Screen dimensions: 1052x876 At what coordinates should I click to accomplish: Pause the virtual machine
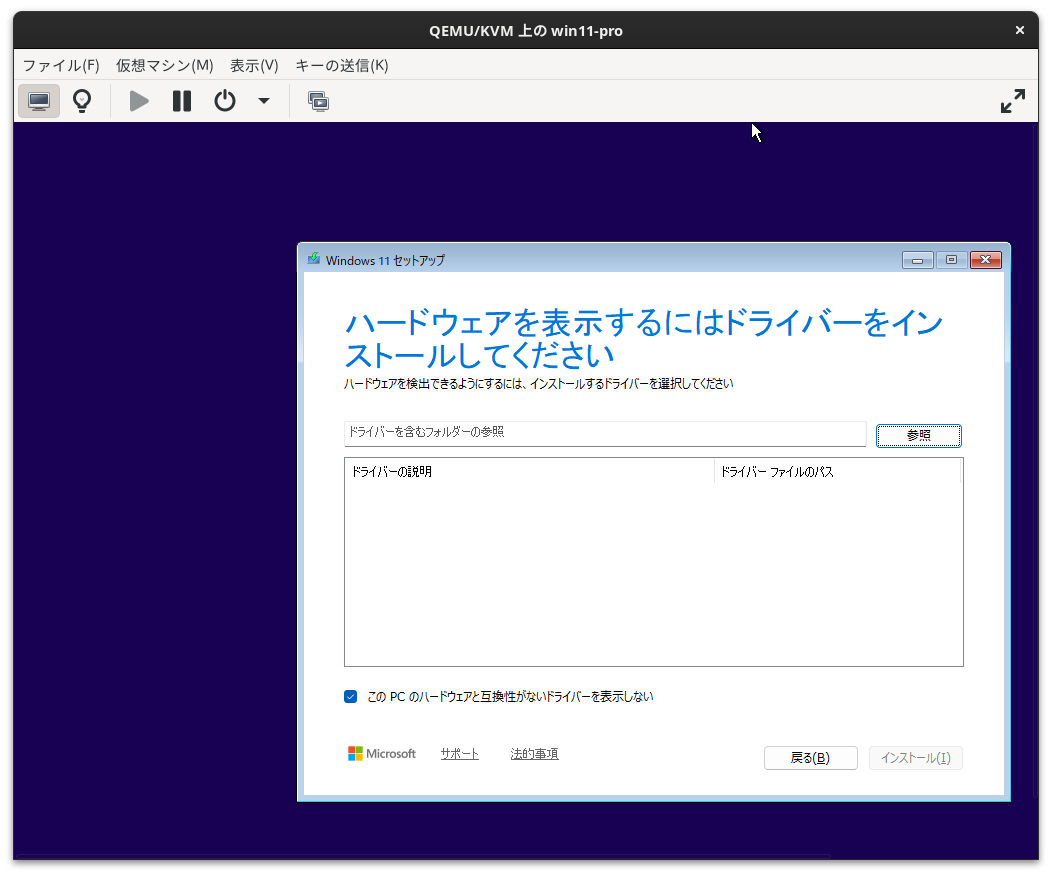click(181, 100)
